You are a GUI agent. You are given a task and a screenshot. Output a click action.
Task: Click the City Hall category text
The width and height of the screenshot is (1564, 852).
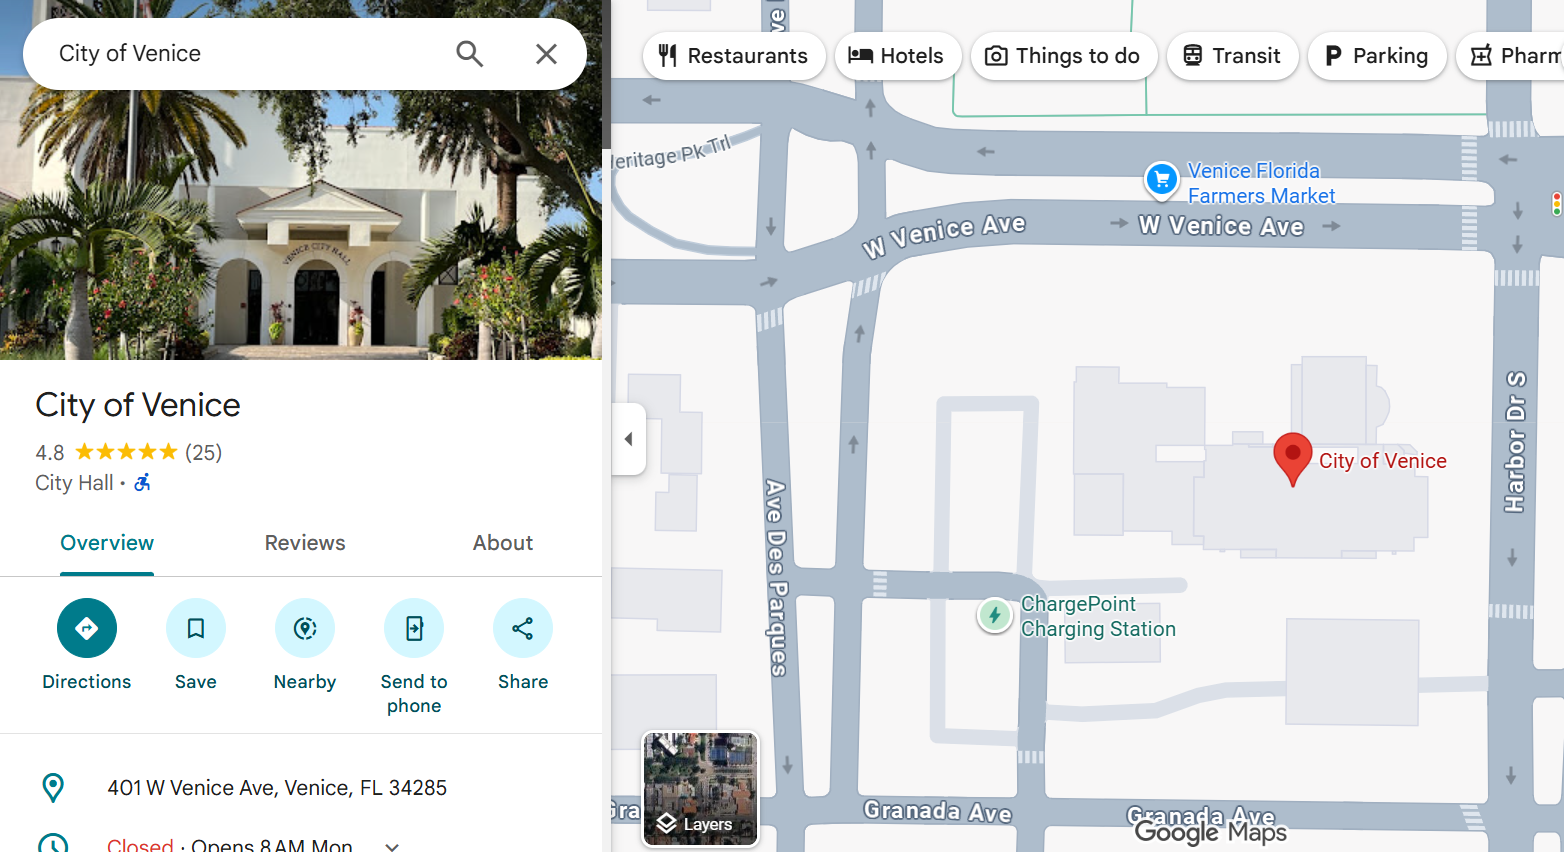pyautogui.click(x=74, y=483)
